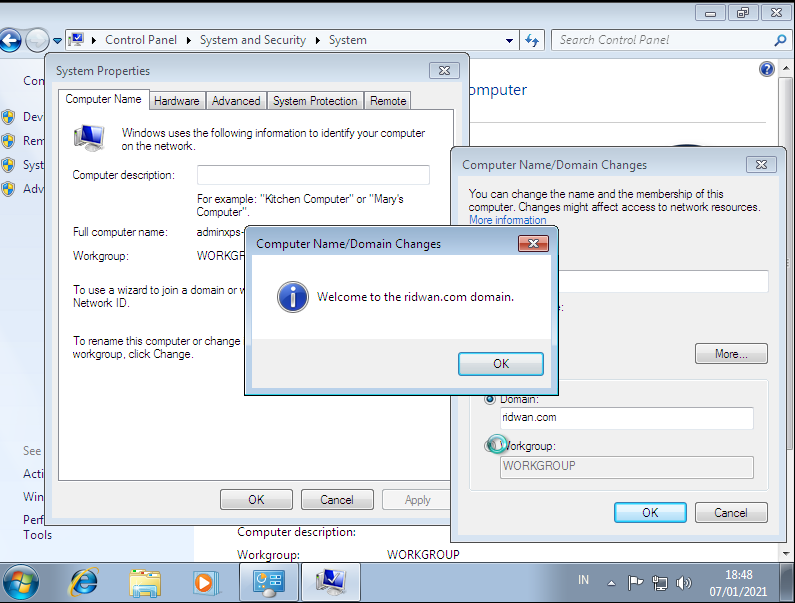Screen dimensions: 795x603
Task: Click the System Properties taskbar button
Action: tap(331, 582)
